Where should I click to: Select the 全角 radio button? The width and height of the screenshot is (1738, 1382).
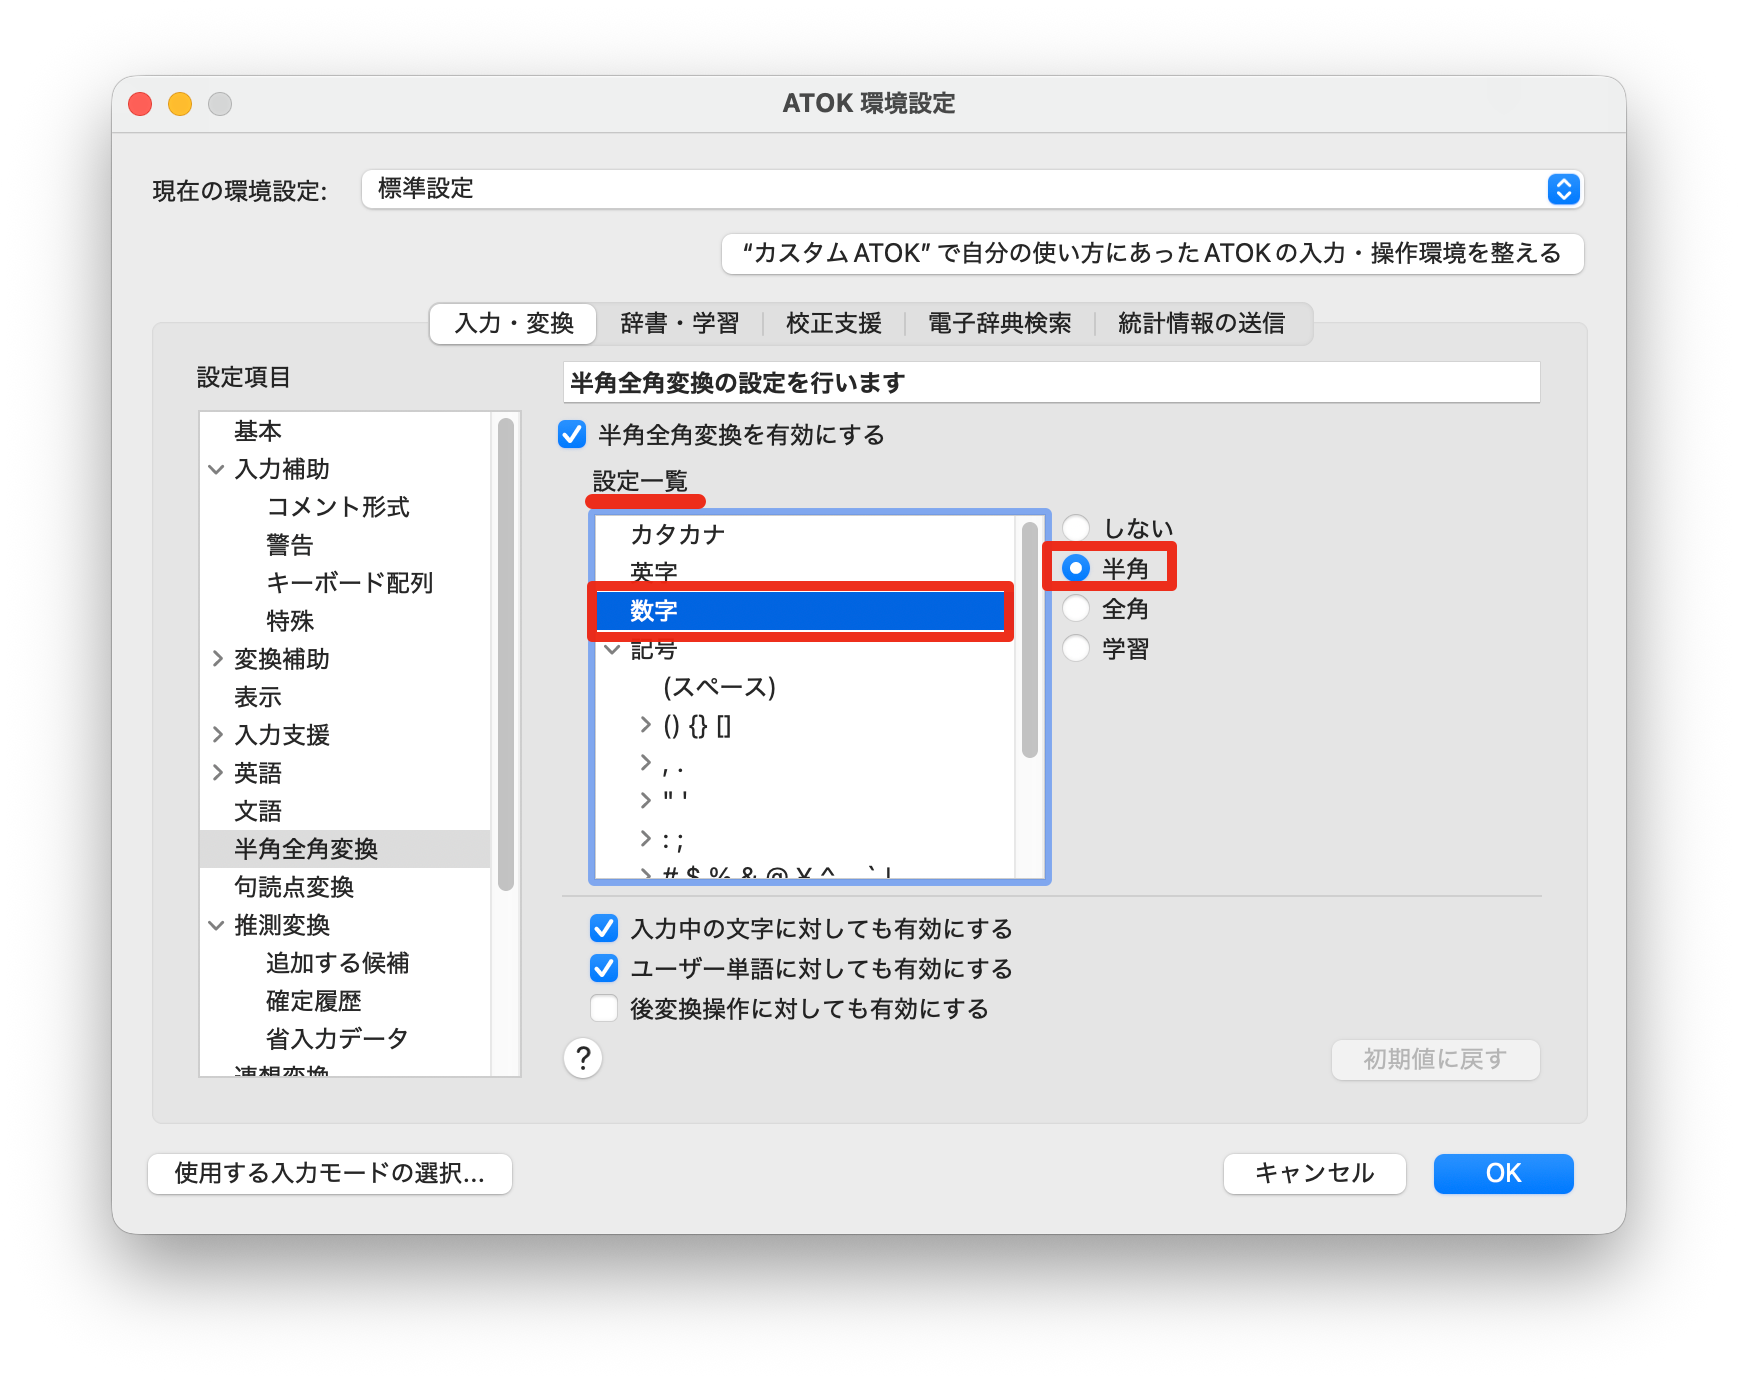pos(1076,608)
